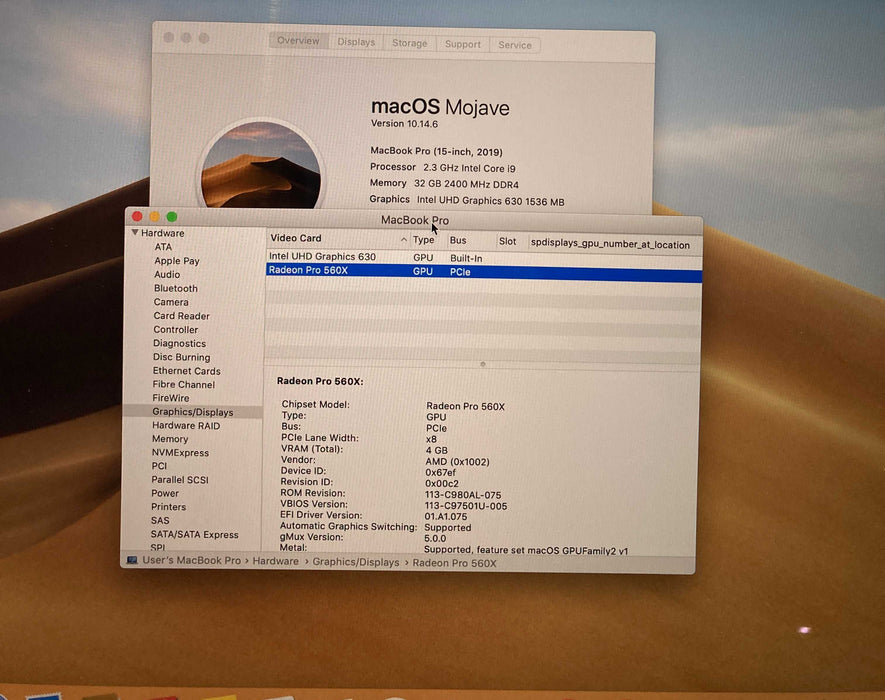Click the computer icon in path bar
This screenshot has width=885, height=700.
[x=133, y=560]
